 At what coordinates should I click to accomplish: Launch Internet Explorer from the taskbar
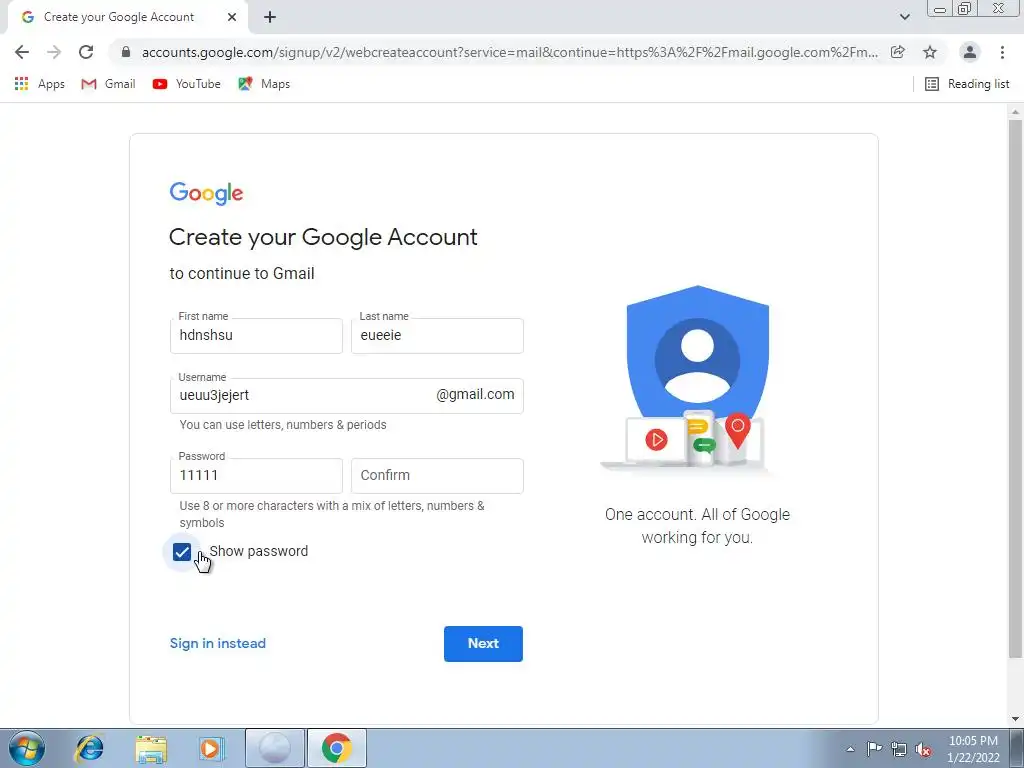click(x=89, y=748)
